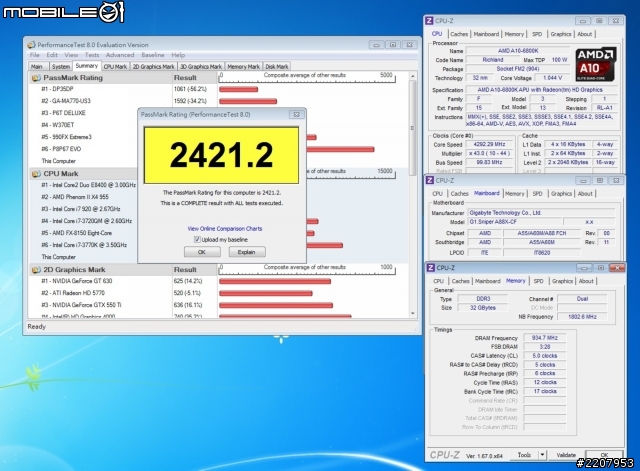640x471 pixels.
Task: Open the Tools dropdown arrow in CPU-Z
Action: [542, 455]
